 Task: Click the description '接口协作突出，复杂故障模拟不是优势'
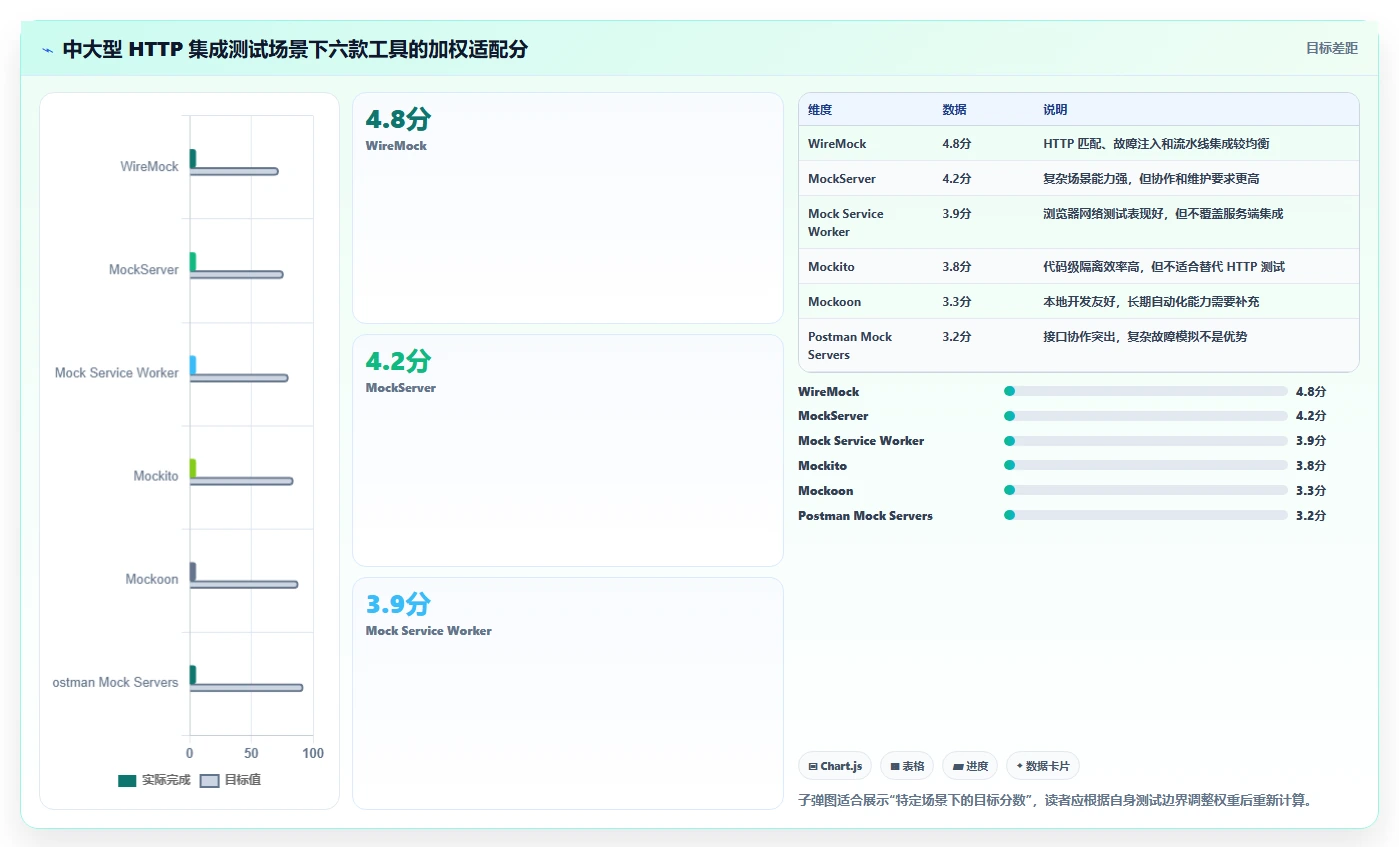coord(1145,337)
